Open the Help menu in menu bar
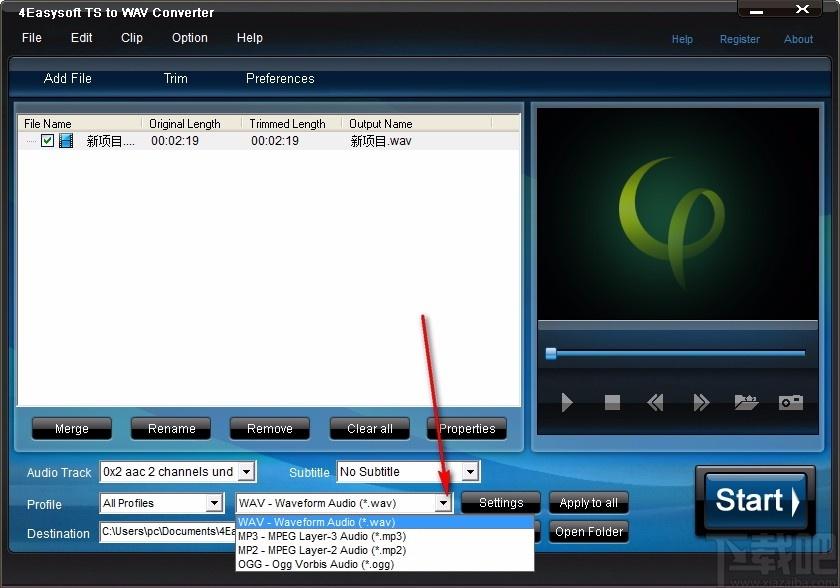The height and width of the screenshot is (588, 840). coord(250,38)
